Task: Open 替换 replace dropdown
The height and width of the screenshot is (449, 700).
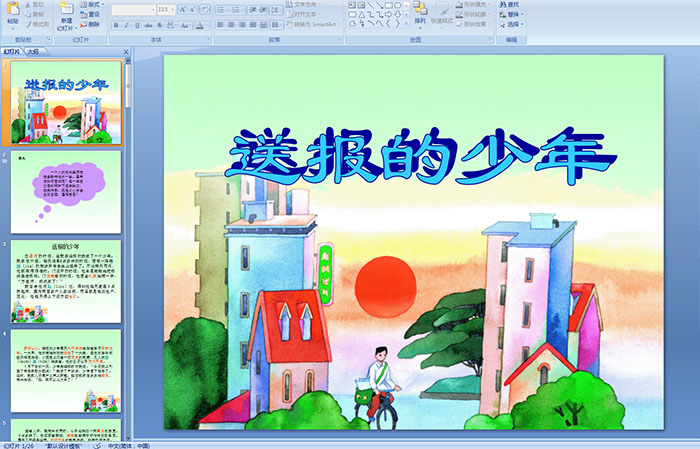Action: pyautogui.click(x=511, y=14)
